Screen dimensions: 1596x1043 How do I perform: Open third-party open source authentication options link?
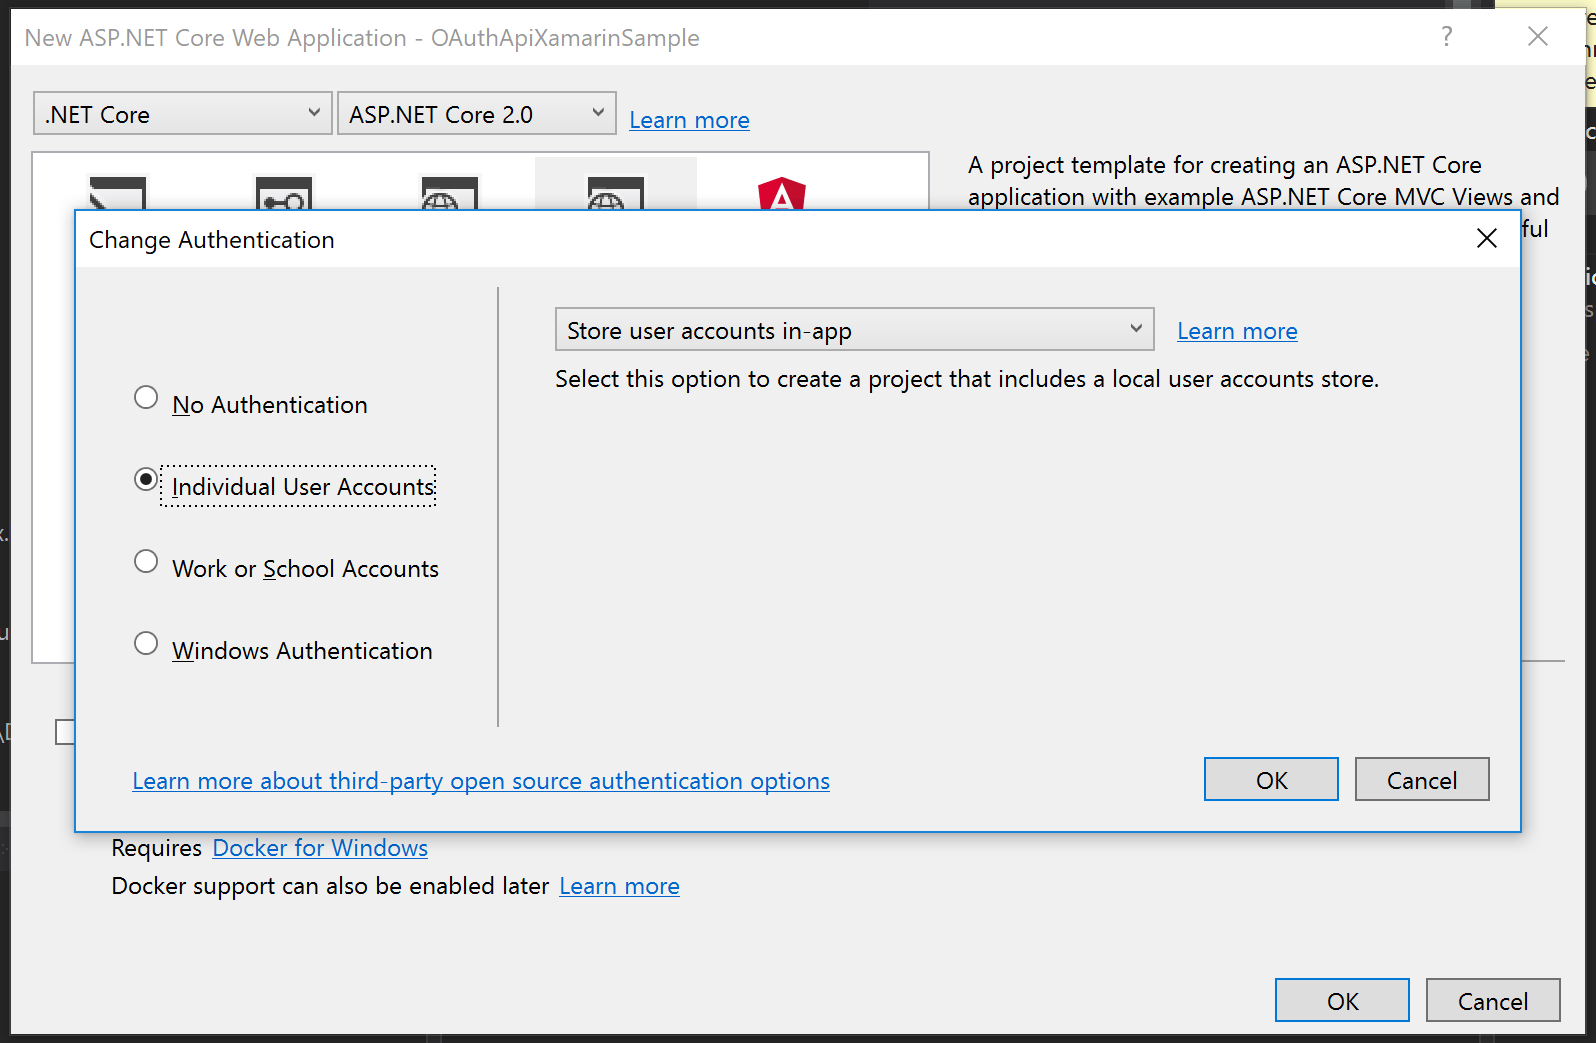481,781
